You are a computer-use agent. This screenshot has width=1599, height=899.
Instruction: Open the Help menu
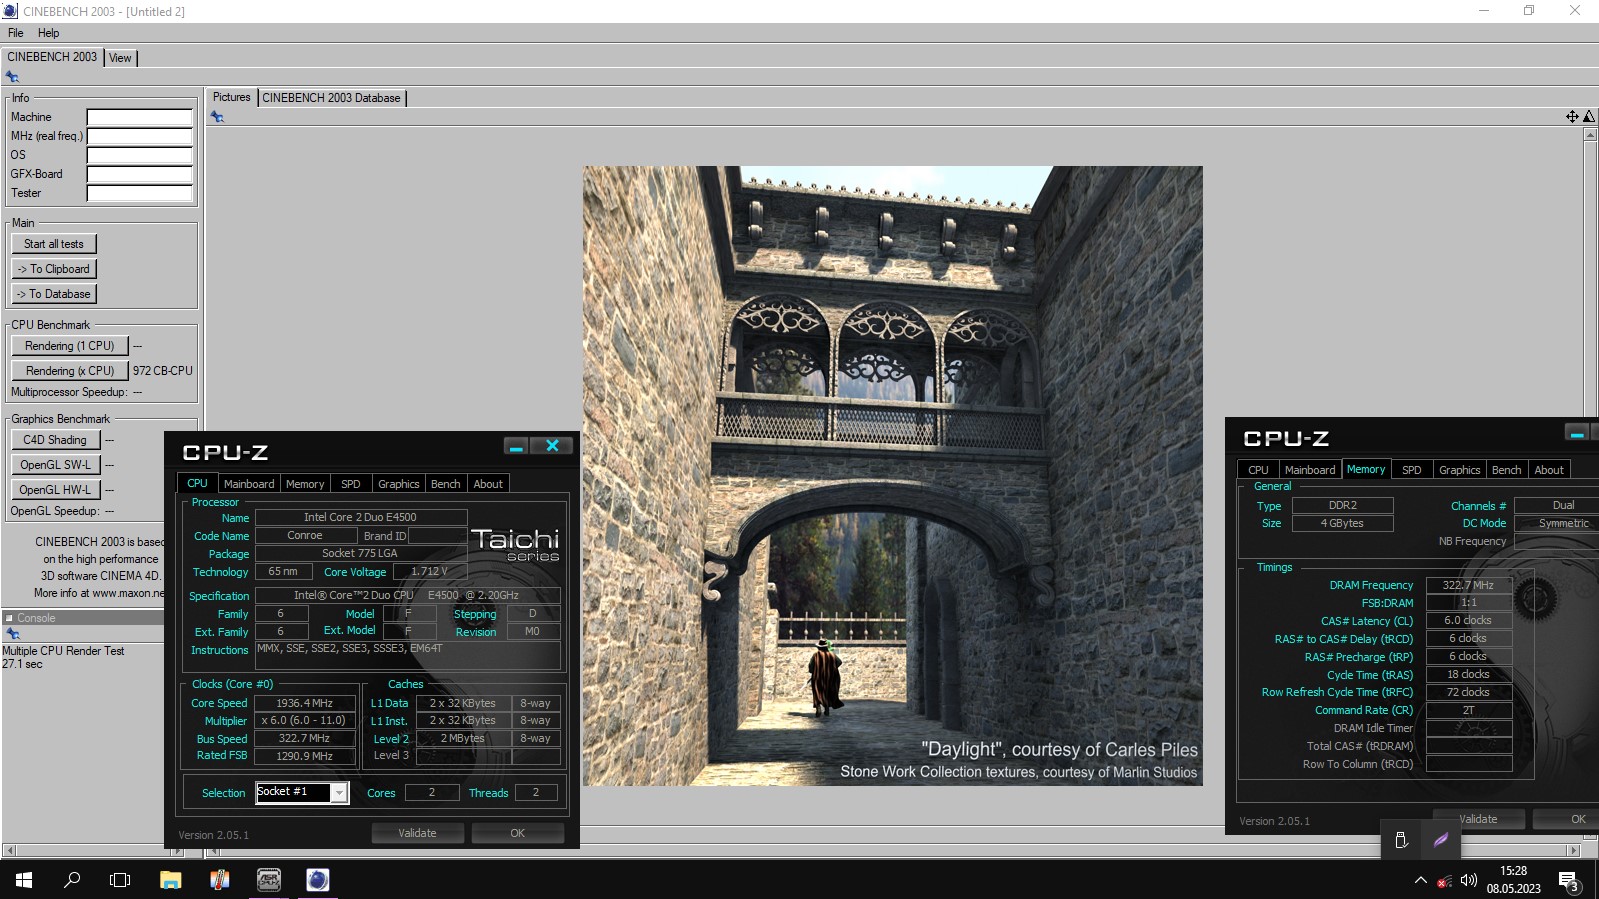pyautogui.click(x=48, y=33)
